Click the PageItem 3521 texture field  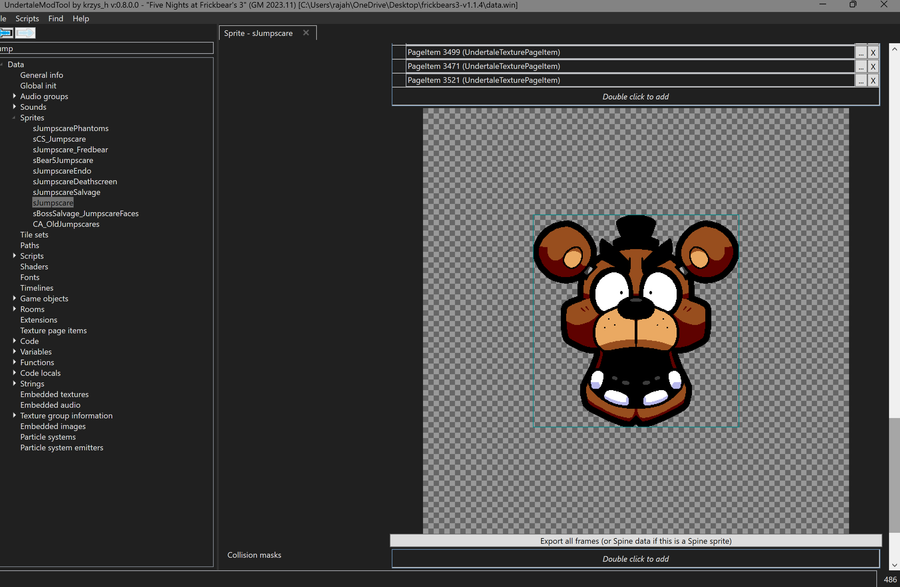click(630, 80)
